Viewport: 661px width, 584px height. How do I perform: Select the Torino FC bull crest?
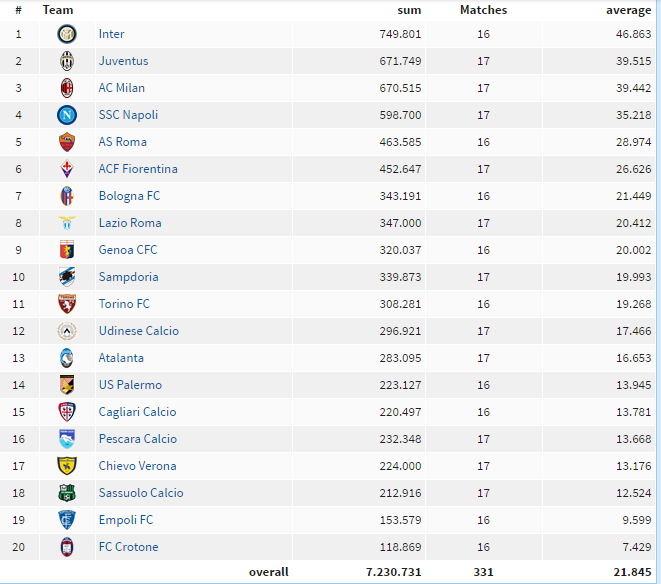click(67, 304)
